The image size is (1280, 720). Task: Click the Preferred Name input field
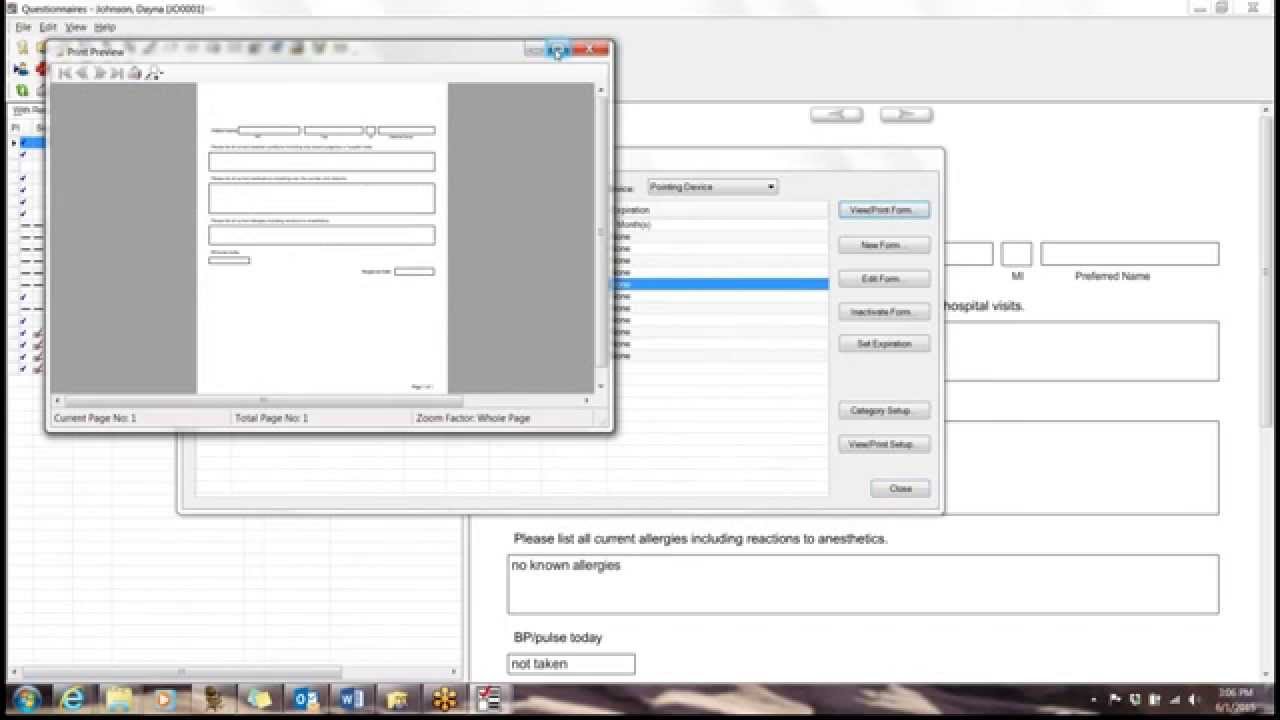point(1130,254)
